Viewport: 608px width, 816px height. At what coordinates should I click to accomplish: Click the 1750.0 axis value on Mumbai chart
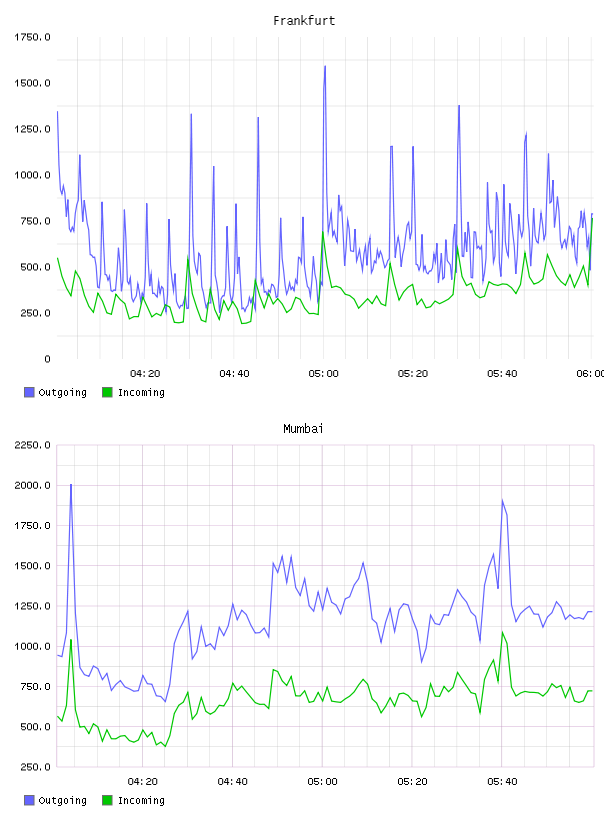(x=32, y=526)
